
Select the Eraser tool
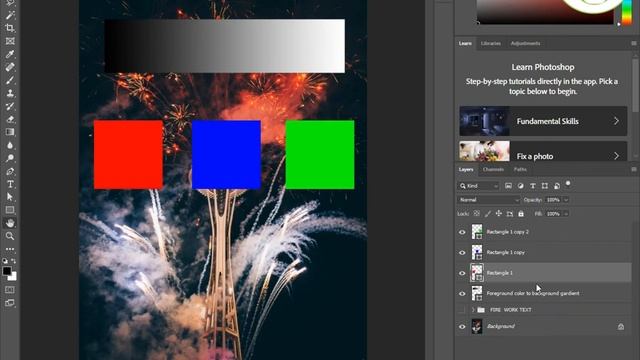(10, 120)
